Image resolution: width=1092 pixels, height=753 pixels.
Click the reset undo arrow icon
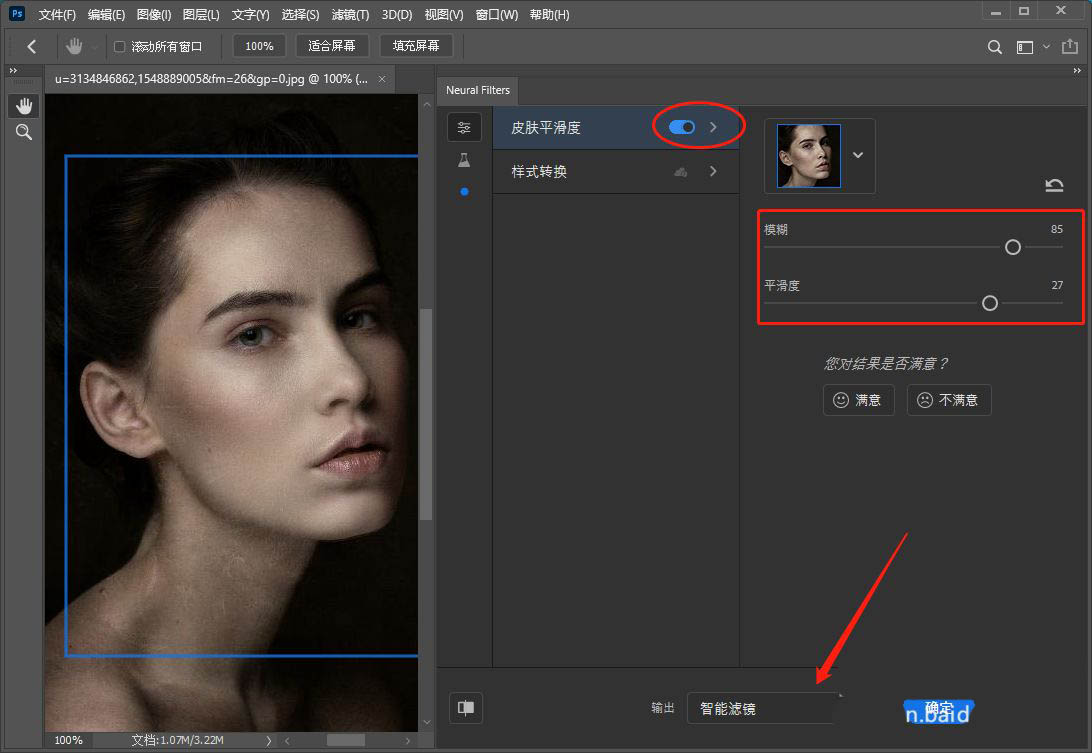pyautogui.click(x=1054, y=185)
